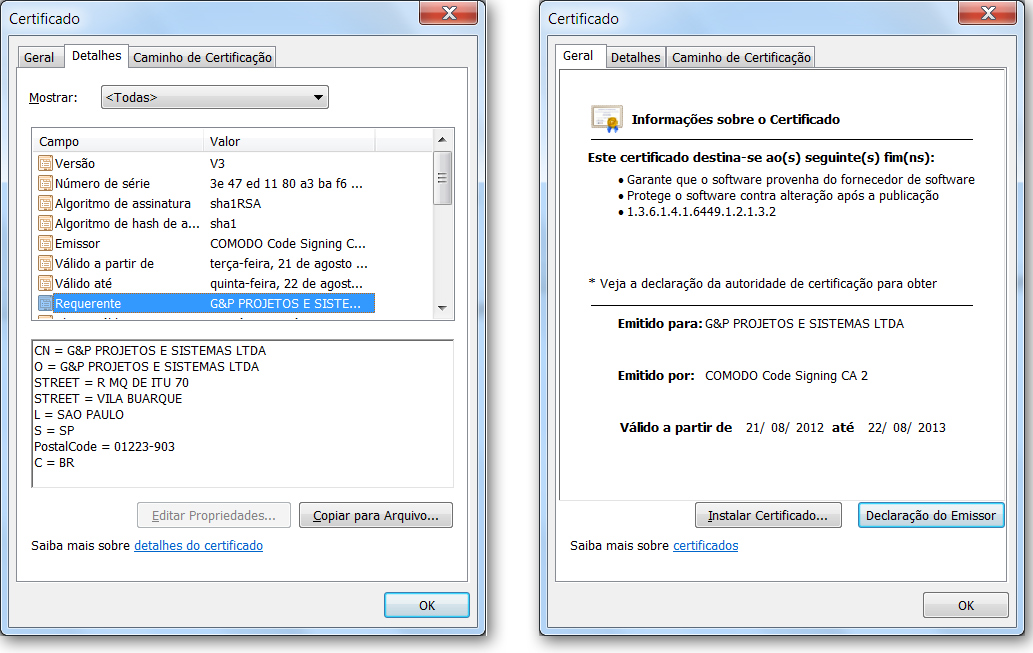Open the detalhes do certificado link
The height and width of the screenshot is (653, 1033).
coord(198,546)
